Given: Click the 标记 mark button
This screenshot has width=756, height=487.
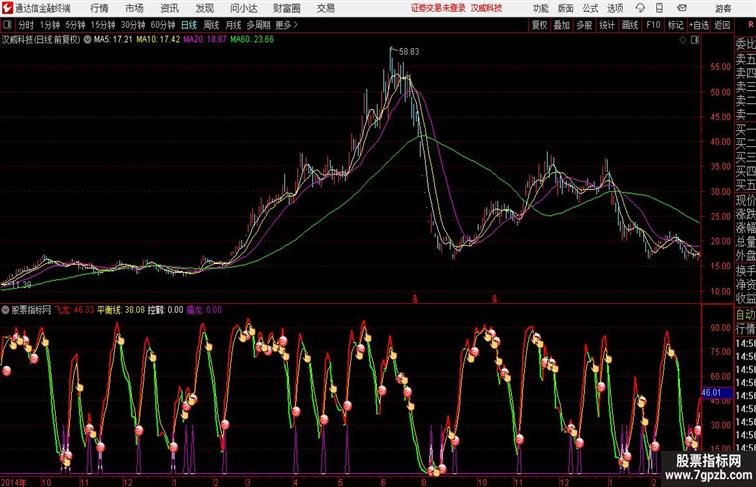Looking at the screenshot, I should point(675,25).
